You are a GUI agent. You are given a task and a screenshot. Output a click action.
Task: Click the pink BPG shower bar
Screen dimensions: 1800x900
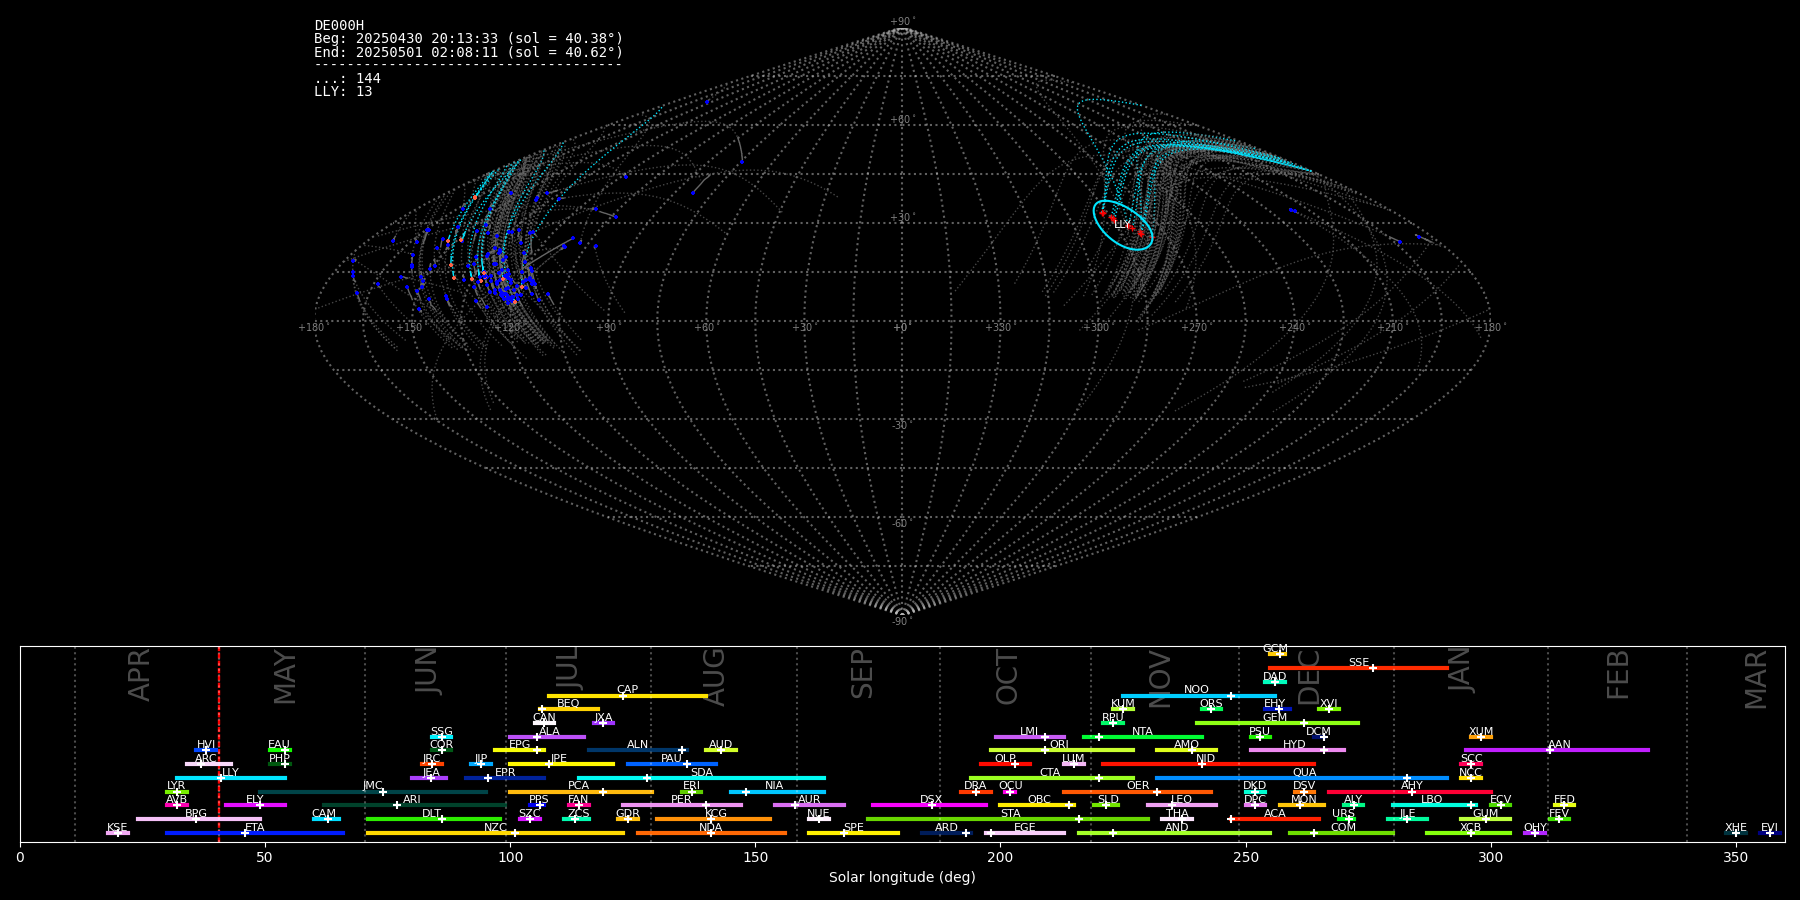pos(198,819)
